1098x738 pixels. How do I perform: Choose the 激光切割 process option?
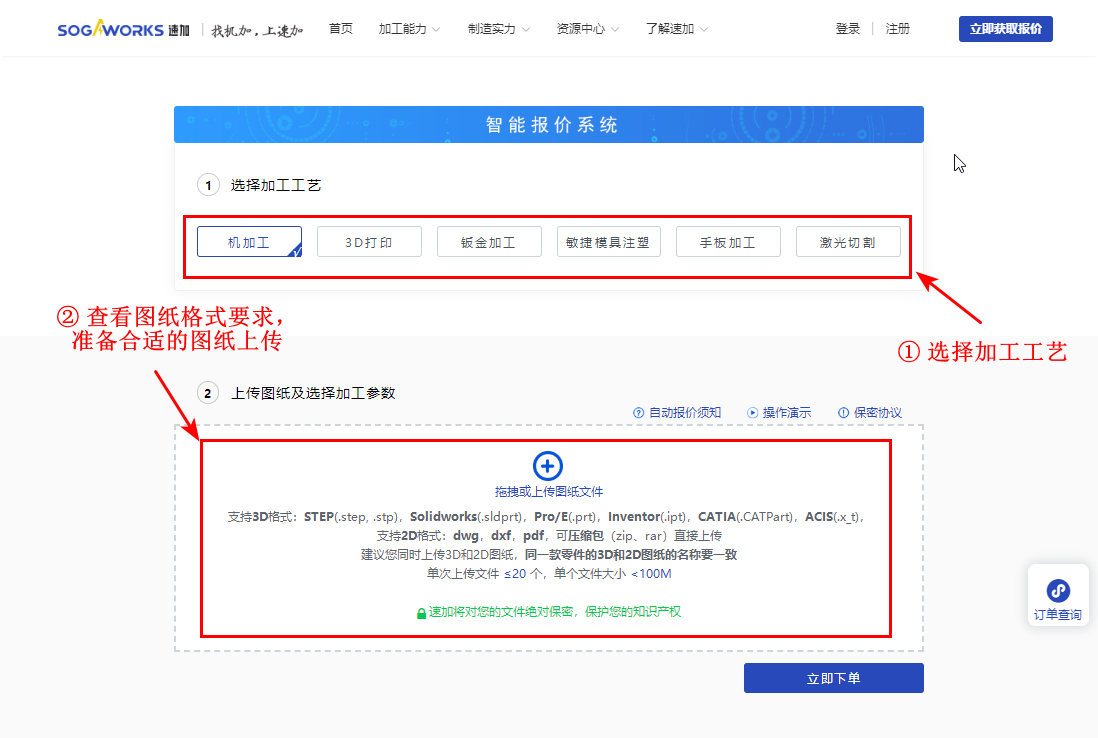pos(848,241)
